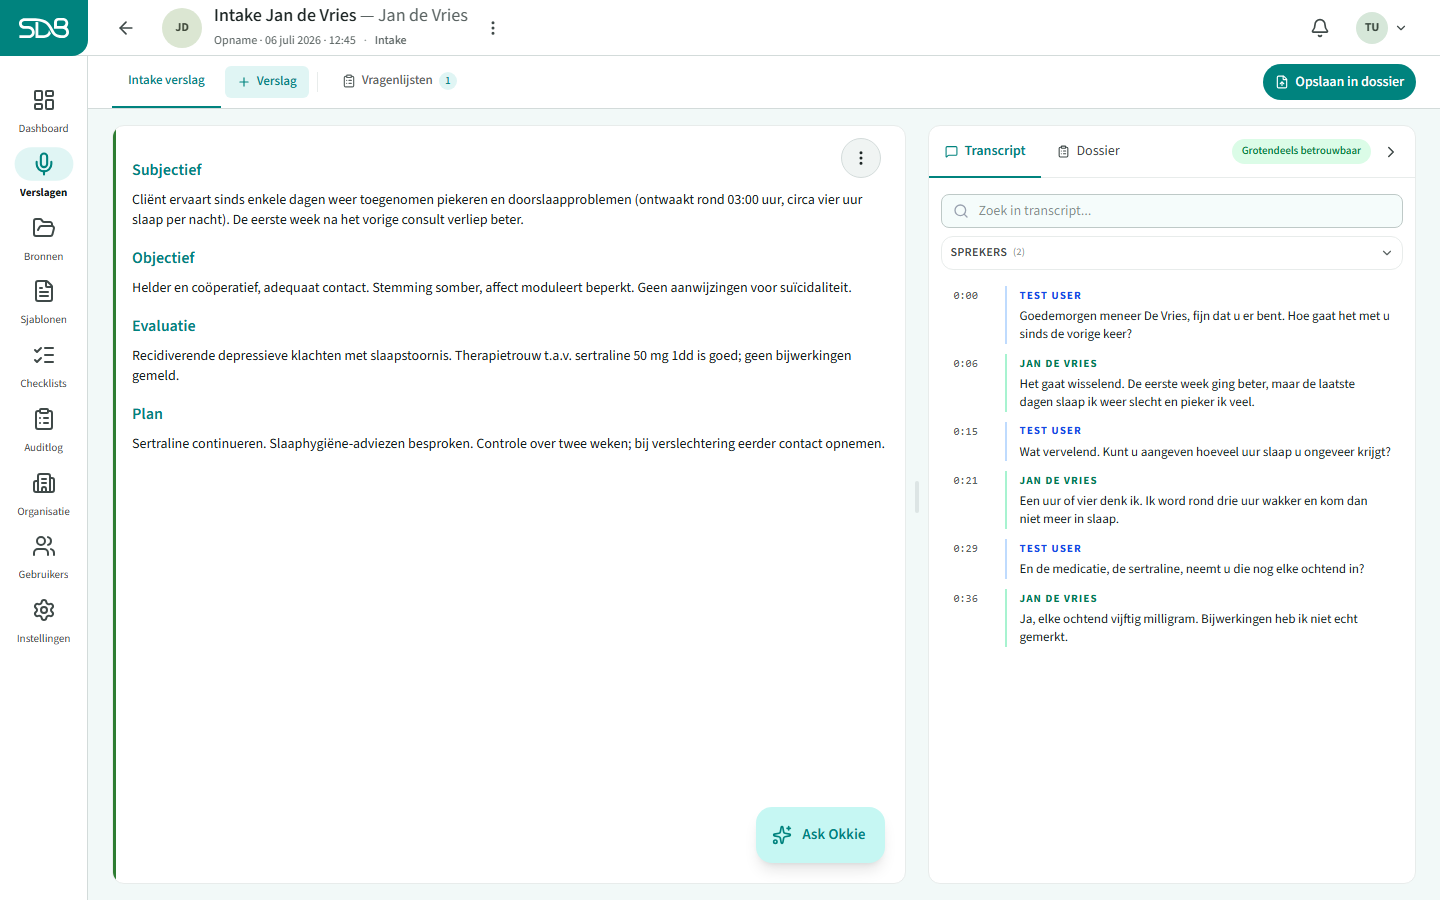Screen dimensions: 1440x900
Task: Click Grotendeels betrouwbaar badge
Action: [1301, 151]
